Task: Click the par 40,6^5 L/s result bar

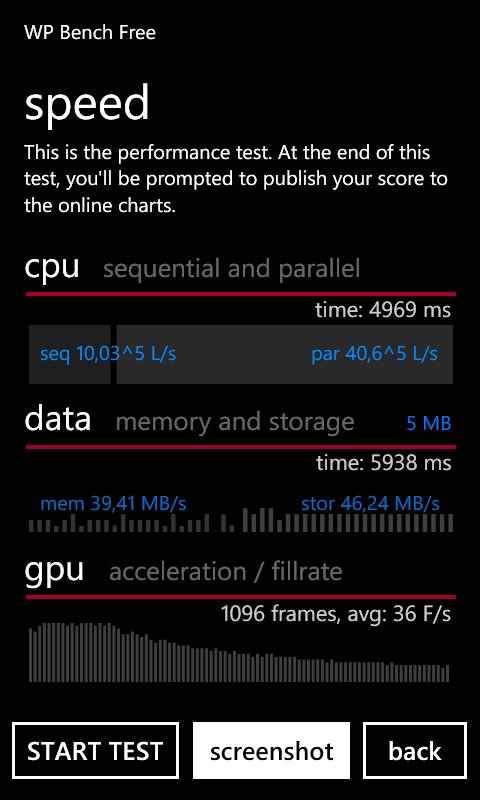Action: point(285,354)
